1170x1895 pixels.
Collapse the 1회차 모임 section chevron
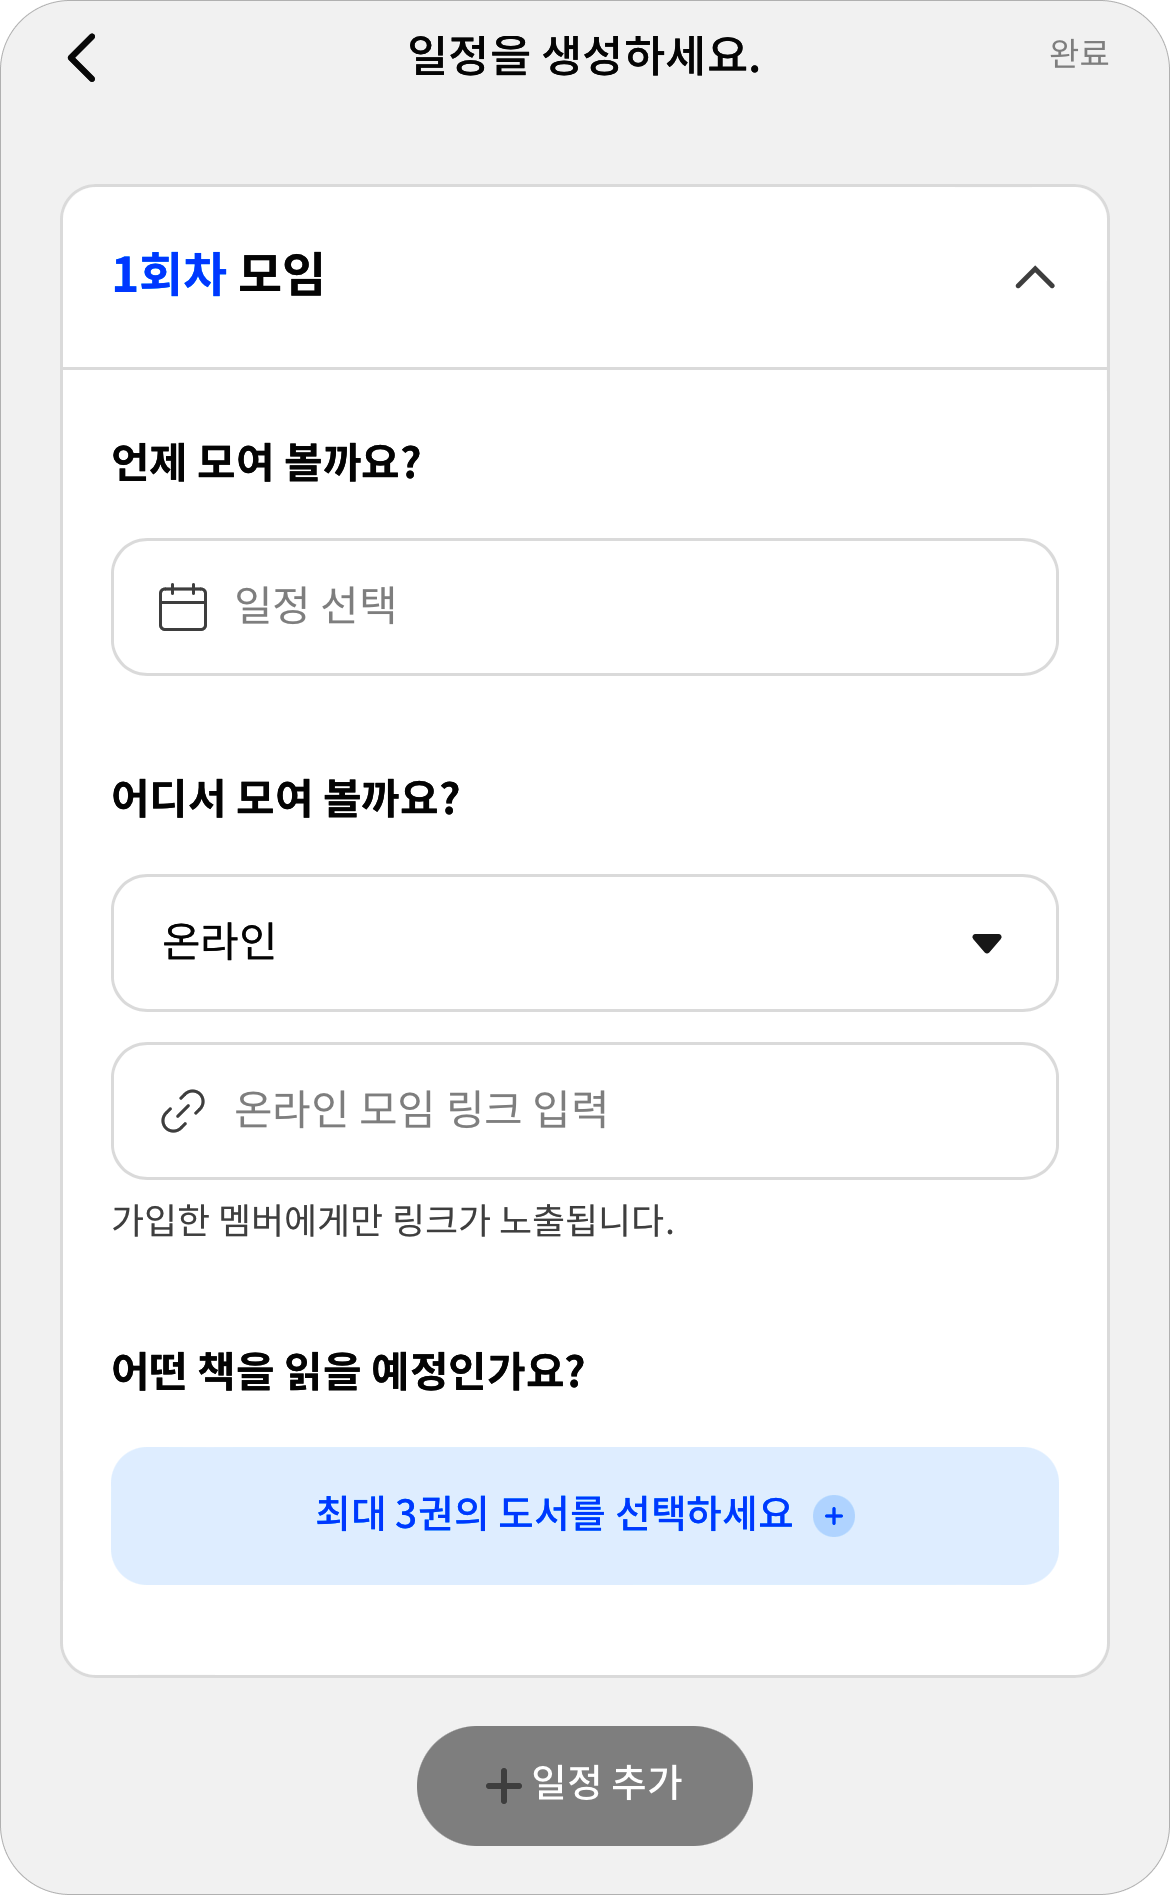(x=1035, y=277)
